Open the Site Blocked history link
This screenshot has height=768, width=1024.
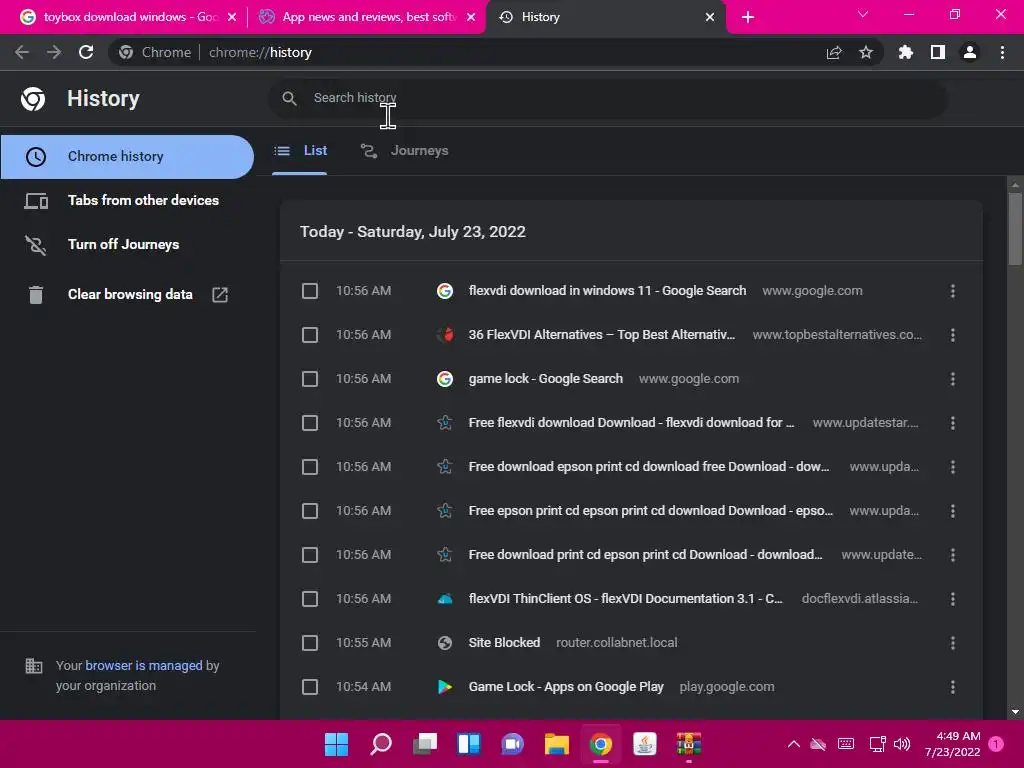[504, 643]
